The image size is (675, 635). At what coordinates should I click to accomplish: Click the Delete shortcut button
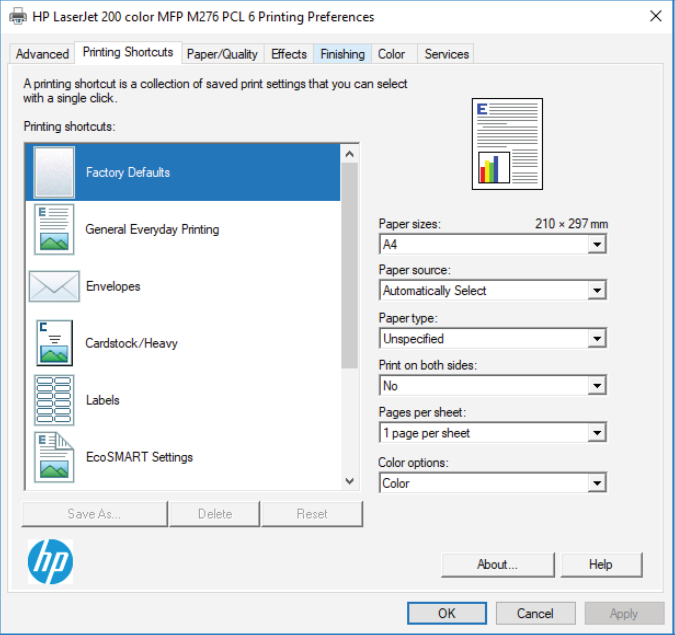coord(215,514)
